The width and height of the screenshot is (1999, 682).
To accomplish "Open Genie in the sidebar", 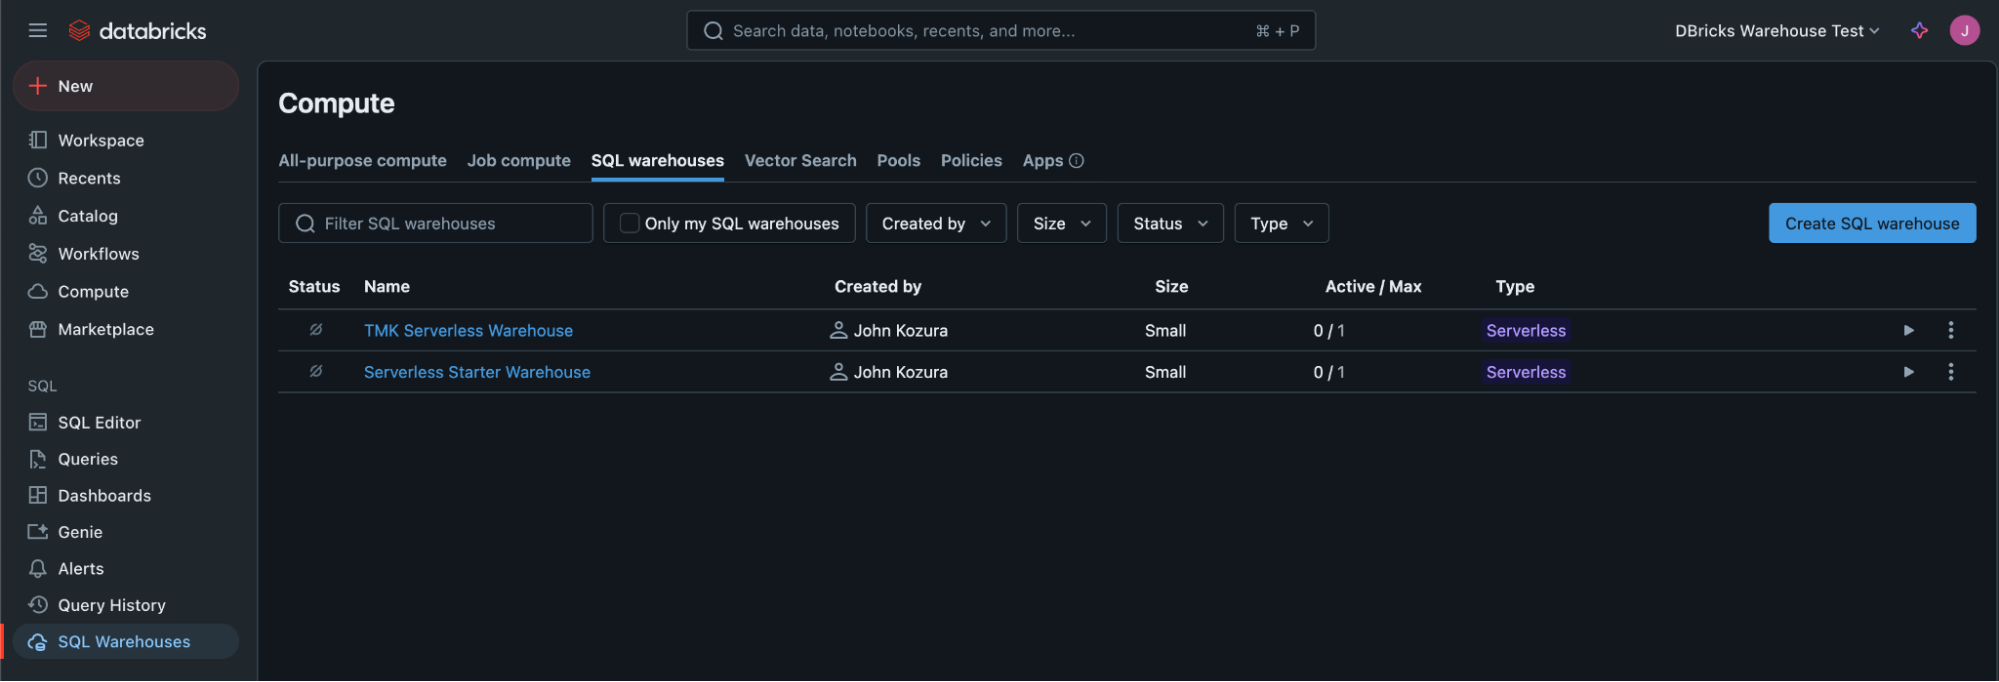I will tap(125, 532).
